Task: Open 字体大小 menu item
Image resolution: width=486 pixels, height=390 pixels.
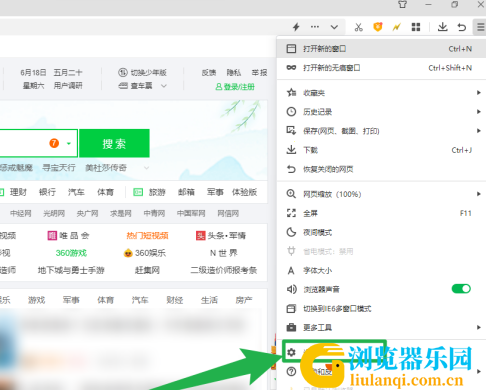Action: (x=381, y=270)
